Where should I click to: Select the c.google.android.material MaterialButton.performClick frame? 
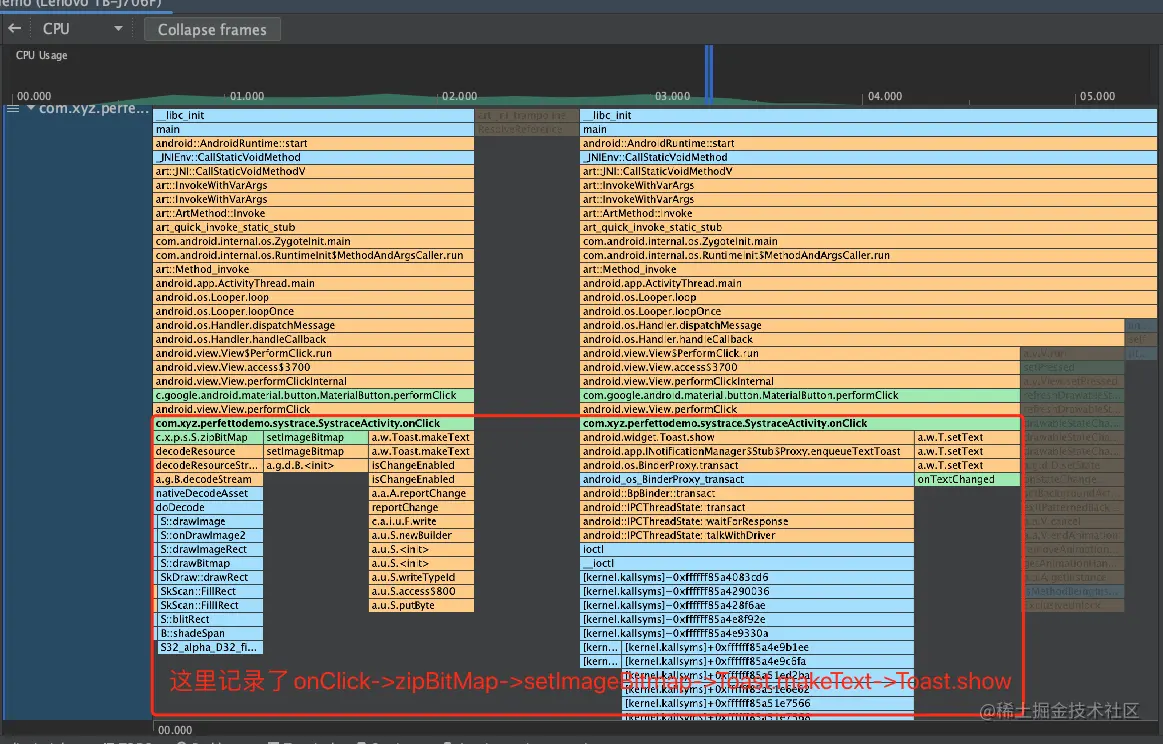314,396
